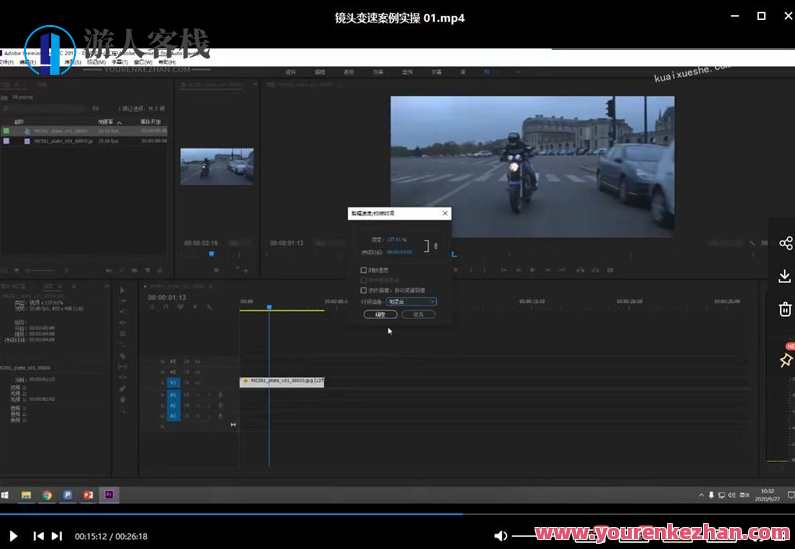Click the trash delete icon in sidebar

[x=785, y=308]
